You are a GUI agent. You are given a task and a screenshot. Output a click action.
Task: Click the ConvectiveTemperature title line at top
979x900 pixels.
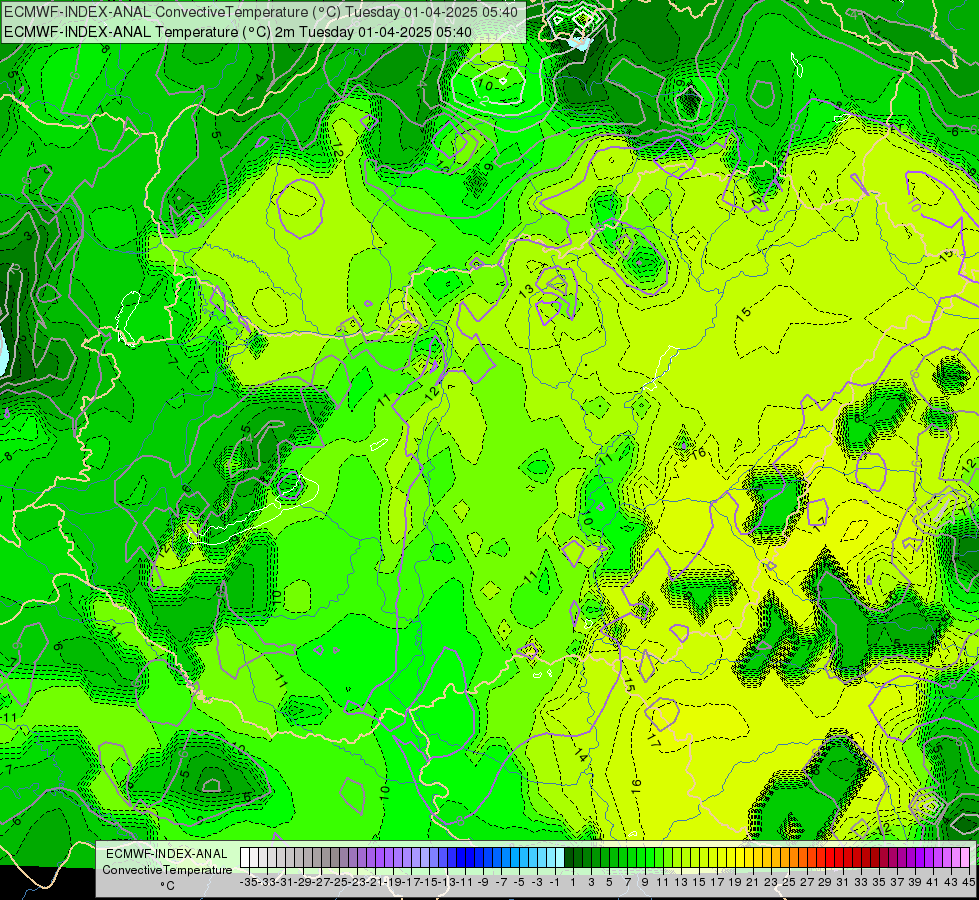pos(261,12)
